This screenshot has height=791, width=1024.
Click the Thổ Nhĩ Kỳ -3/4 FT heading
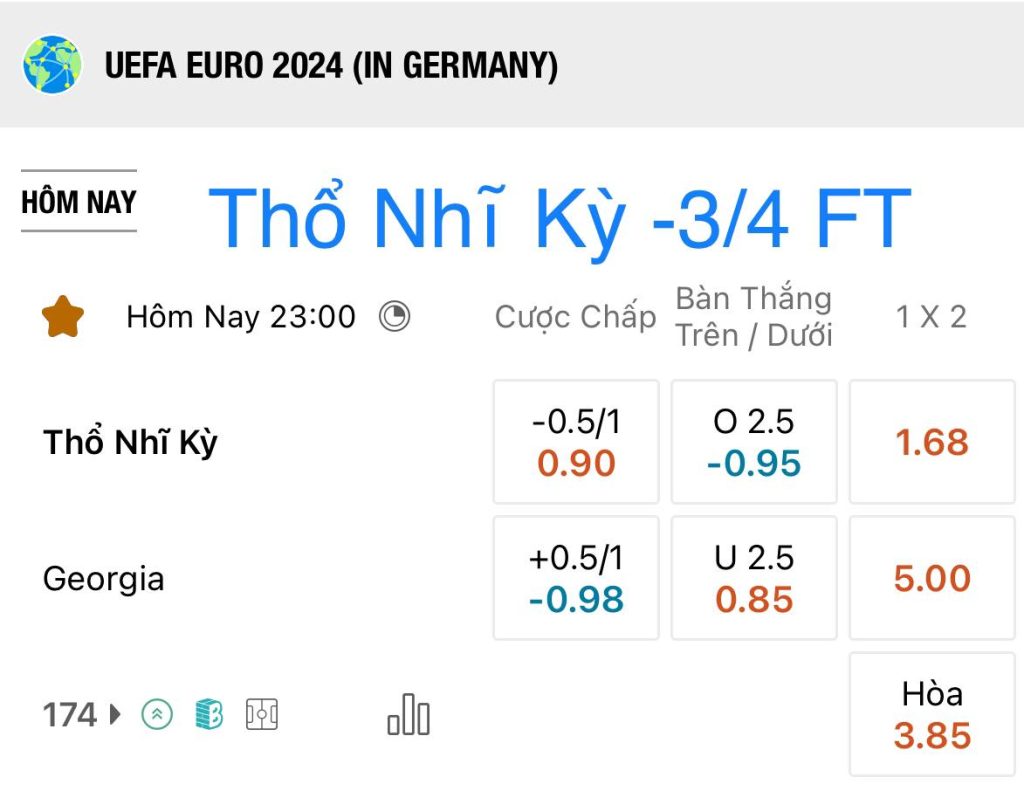[x=560, y=219]
